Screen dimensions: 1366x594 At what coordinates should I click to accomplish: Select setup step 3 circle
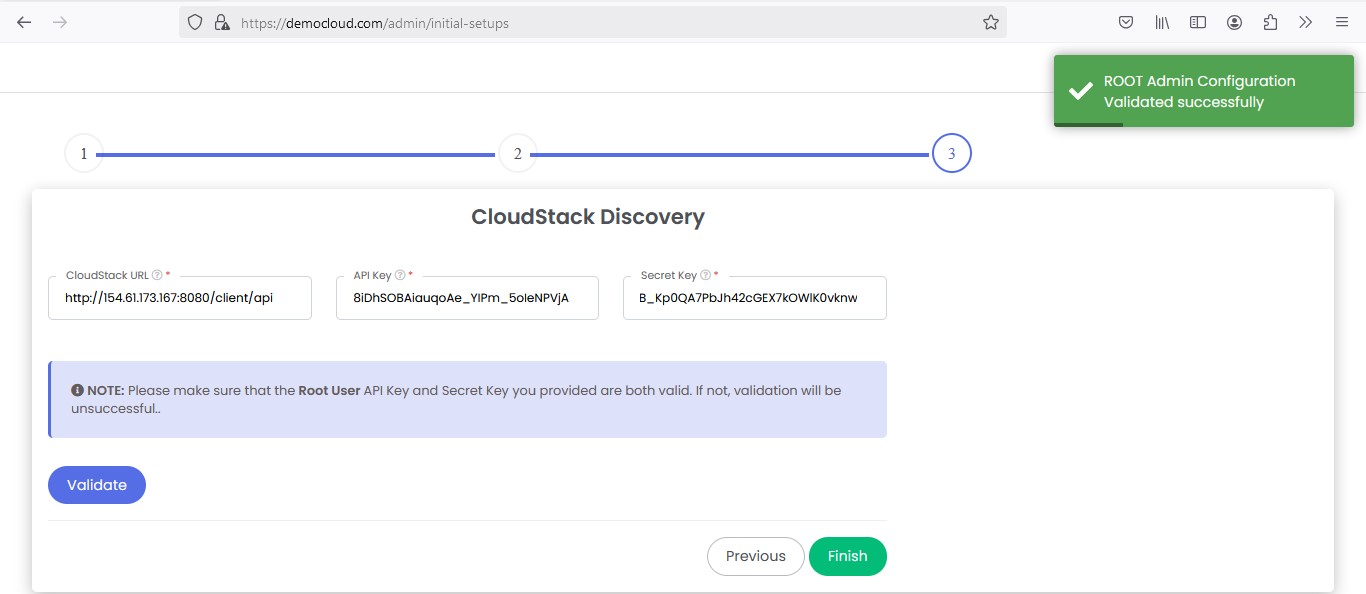952,154
